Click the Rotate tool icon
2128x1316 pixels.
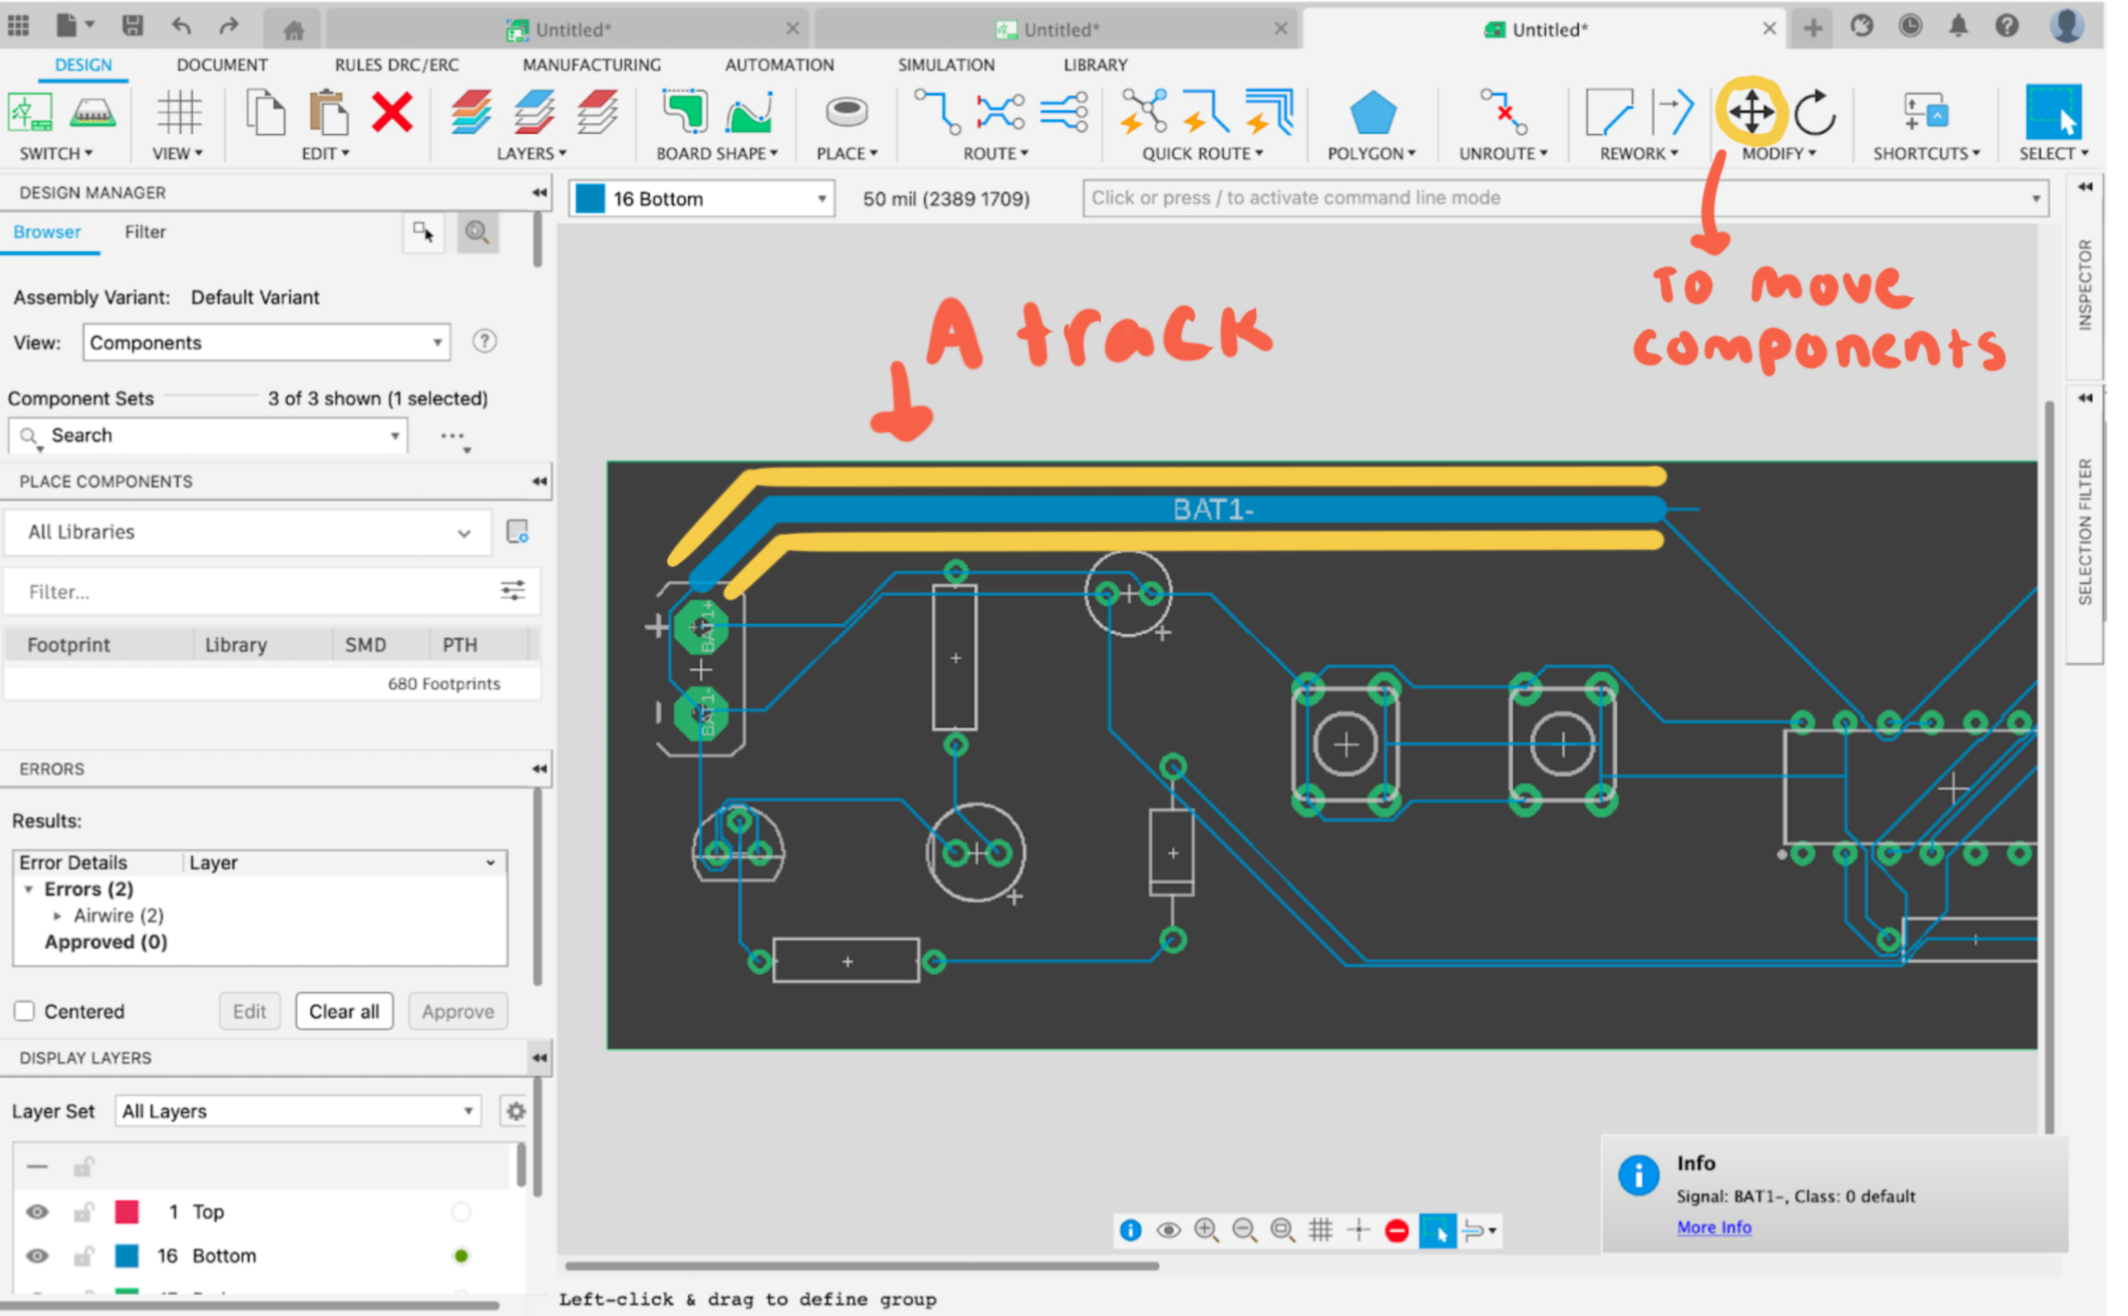tap(1814, 113)
